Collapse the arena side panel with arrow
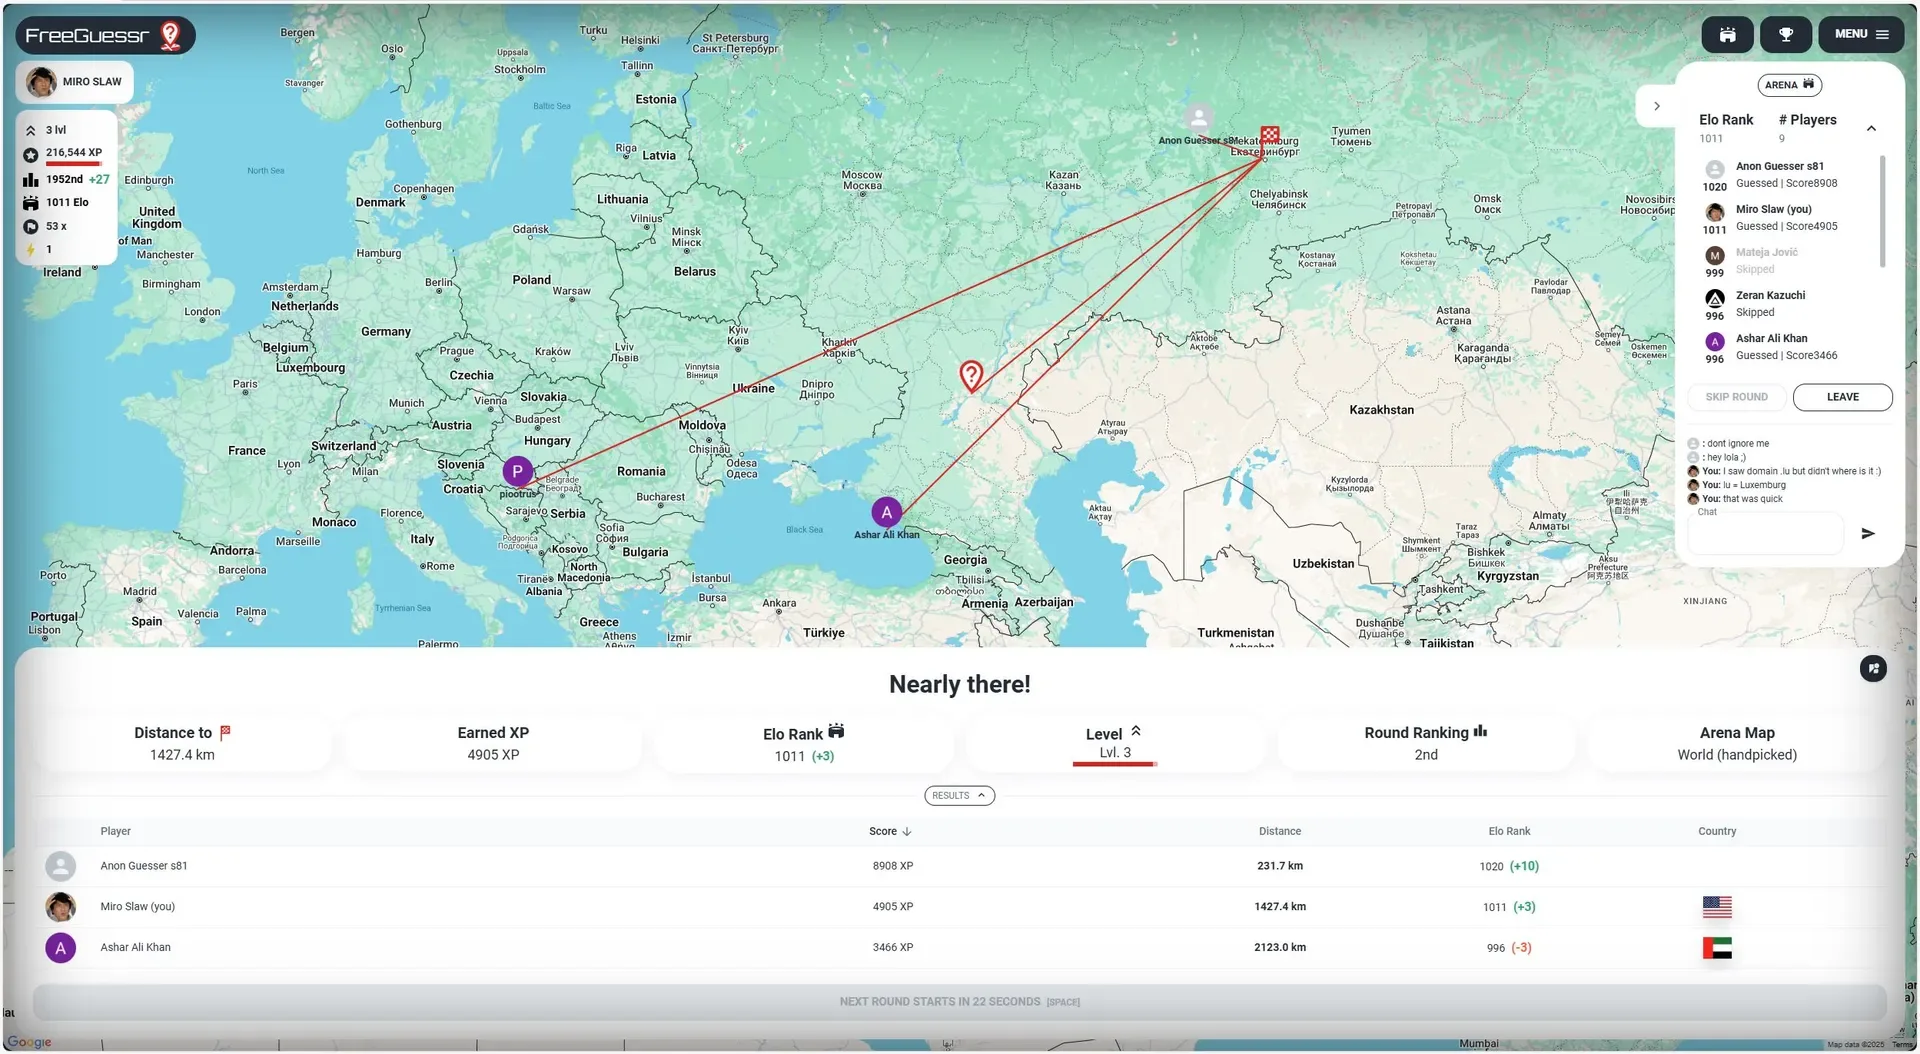Viewport: 1920px width, 1054px height. coord(1656,106)
